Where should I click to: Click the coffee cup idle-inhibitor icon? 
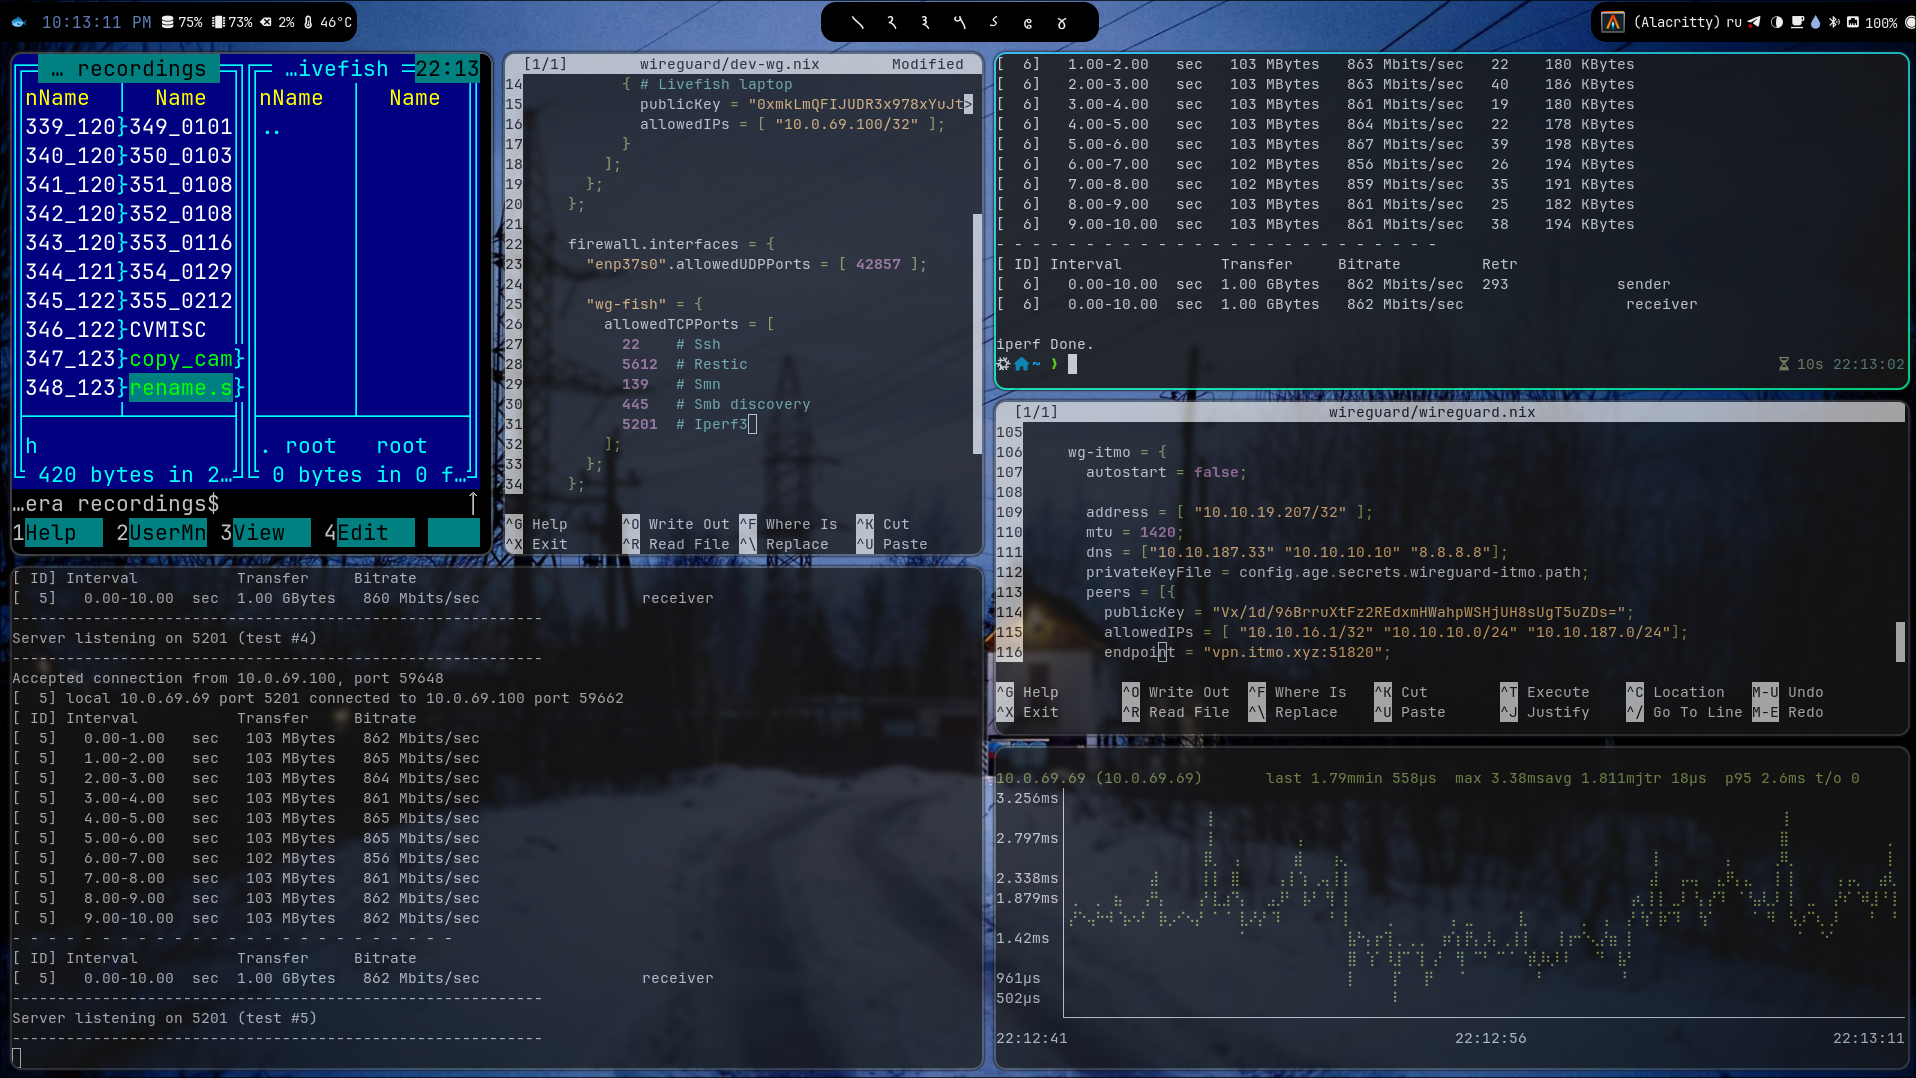pos(1797,22)
